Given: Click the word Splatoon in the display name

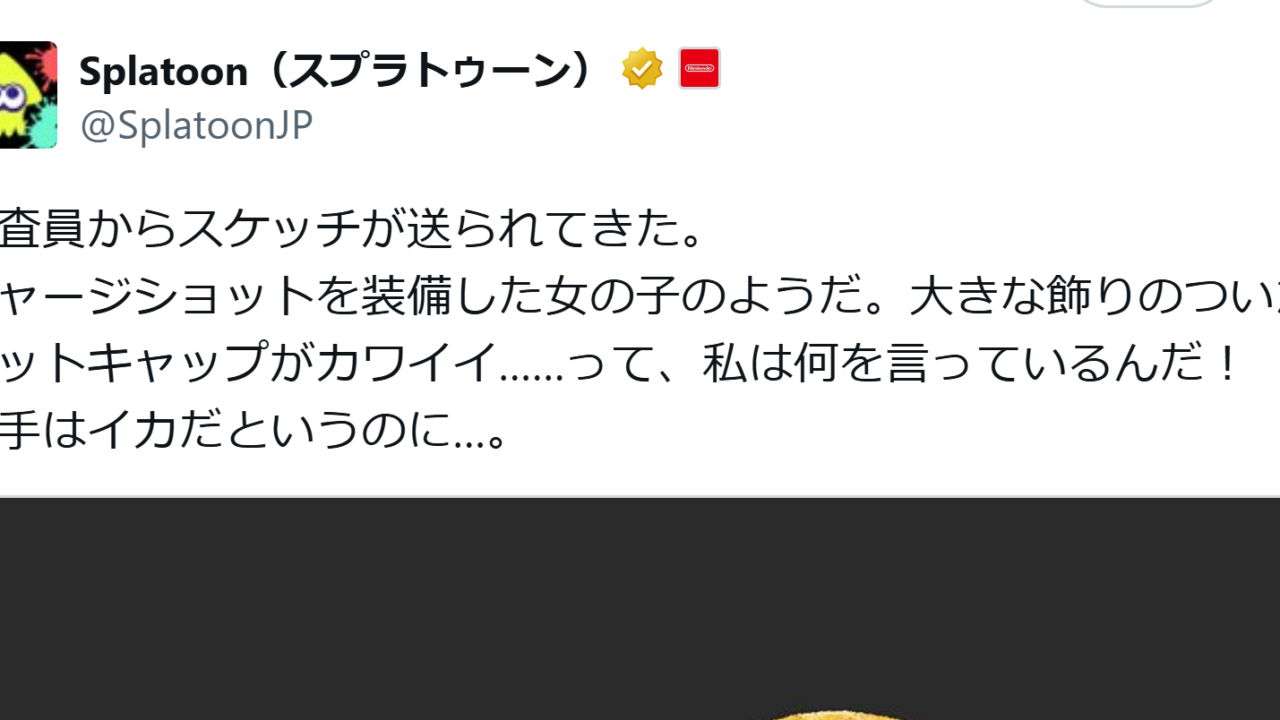Looking at the screenshot, I should (163, 71).
